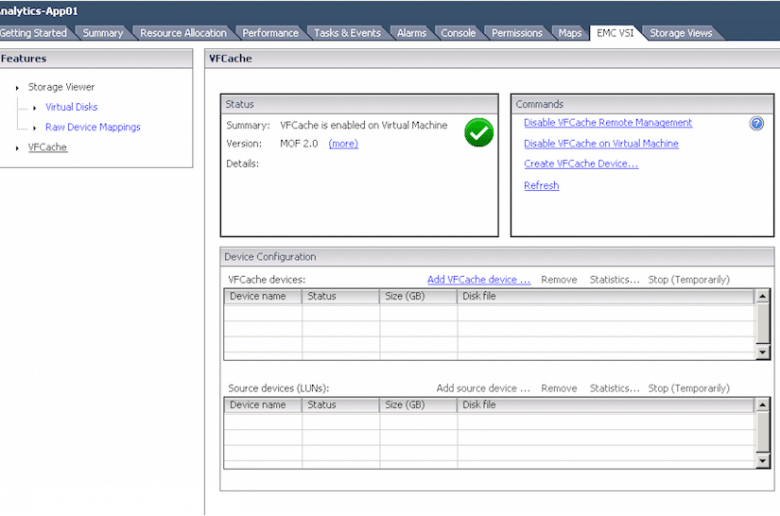
Task: Click source devices table scroll-down arrow
Action: pyautogui.click(x=762, y=461)
